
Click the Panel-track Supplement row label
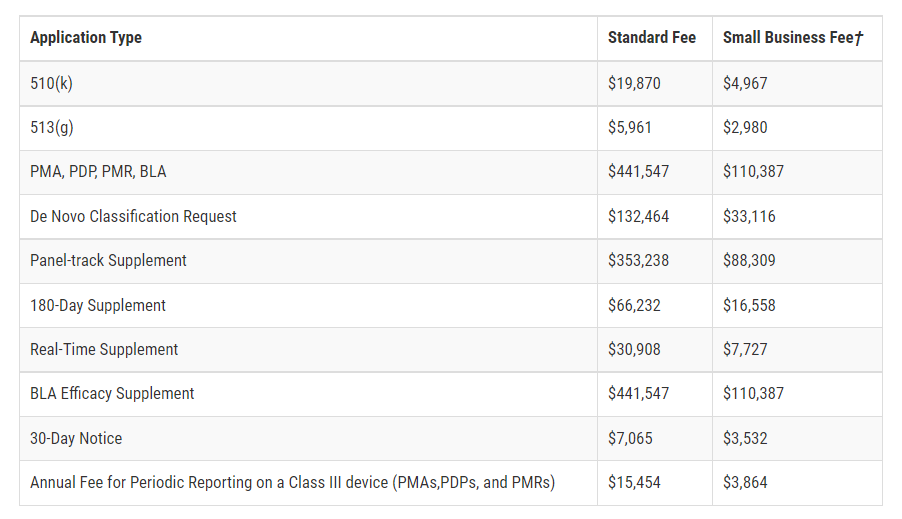pyautogui.click(x=108, y=261)
